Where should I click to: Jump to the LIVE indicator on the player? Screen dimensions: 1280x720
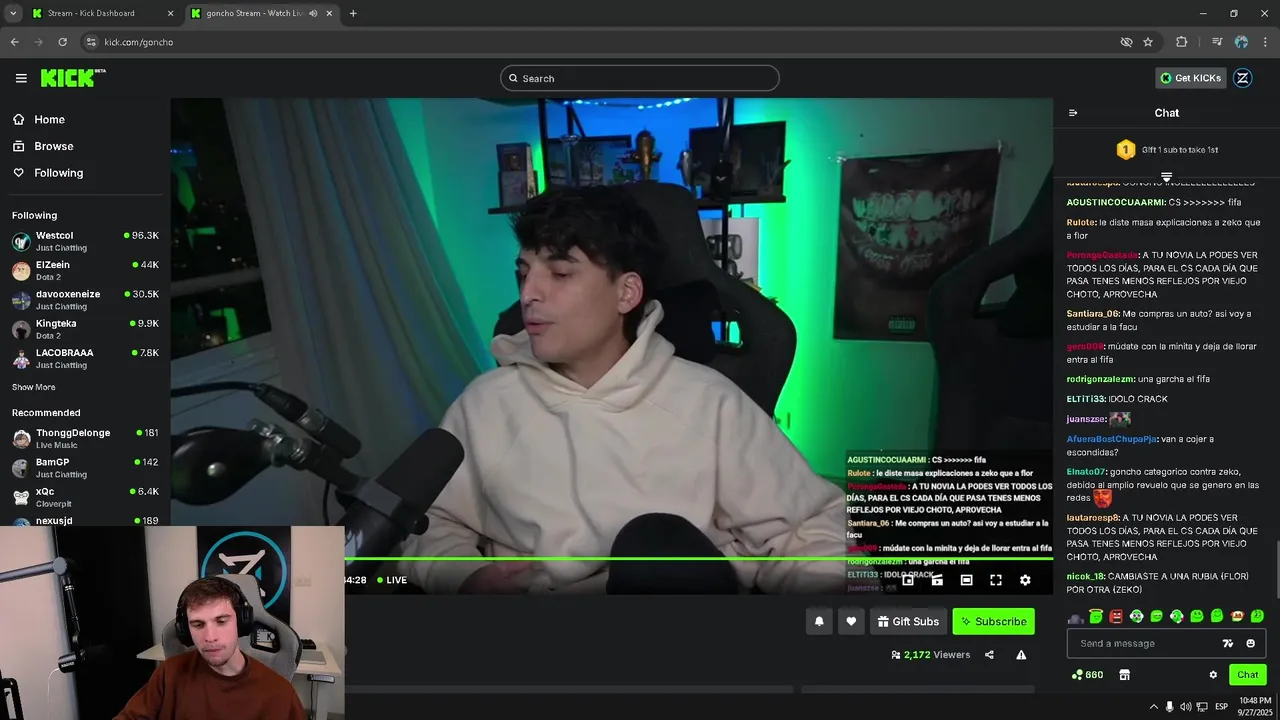click(392, 580)
